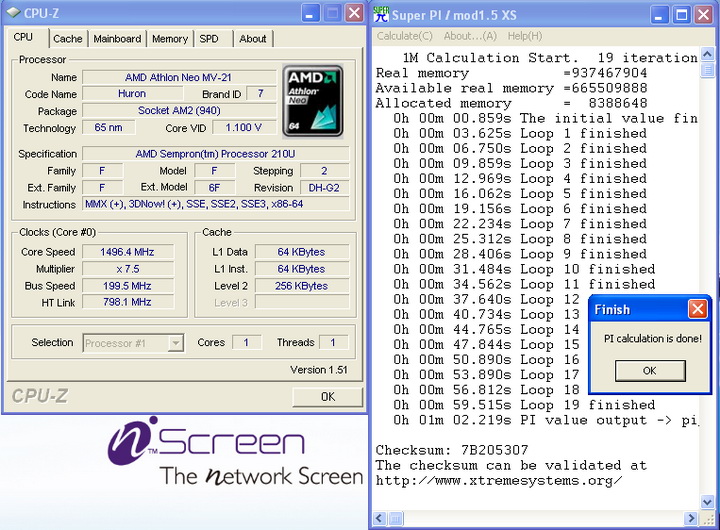Viewport: 720px width, 530px height.
Task: Click the Available real memory =665509888 line
Action: (512, 88)
